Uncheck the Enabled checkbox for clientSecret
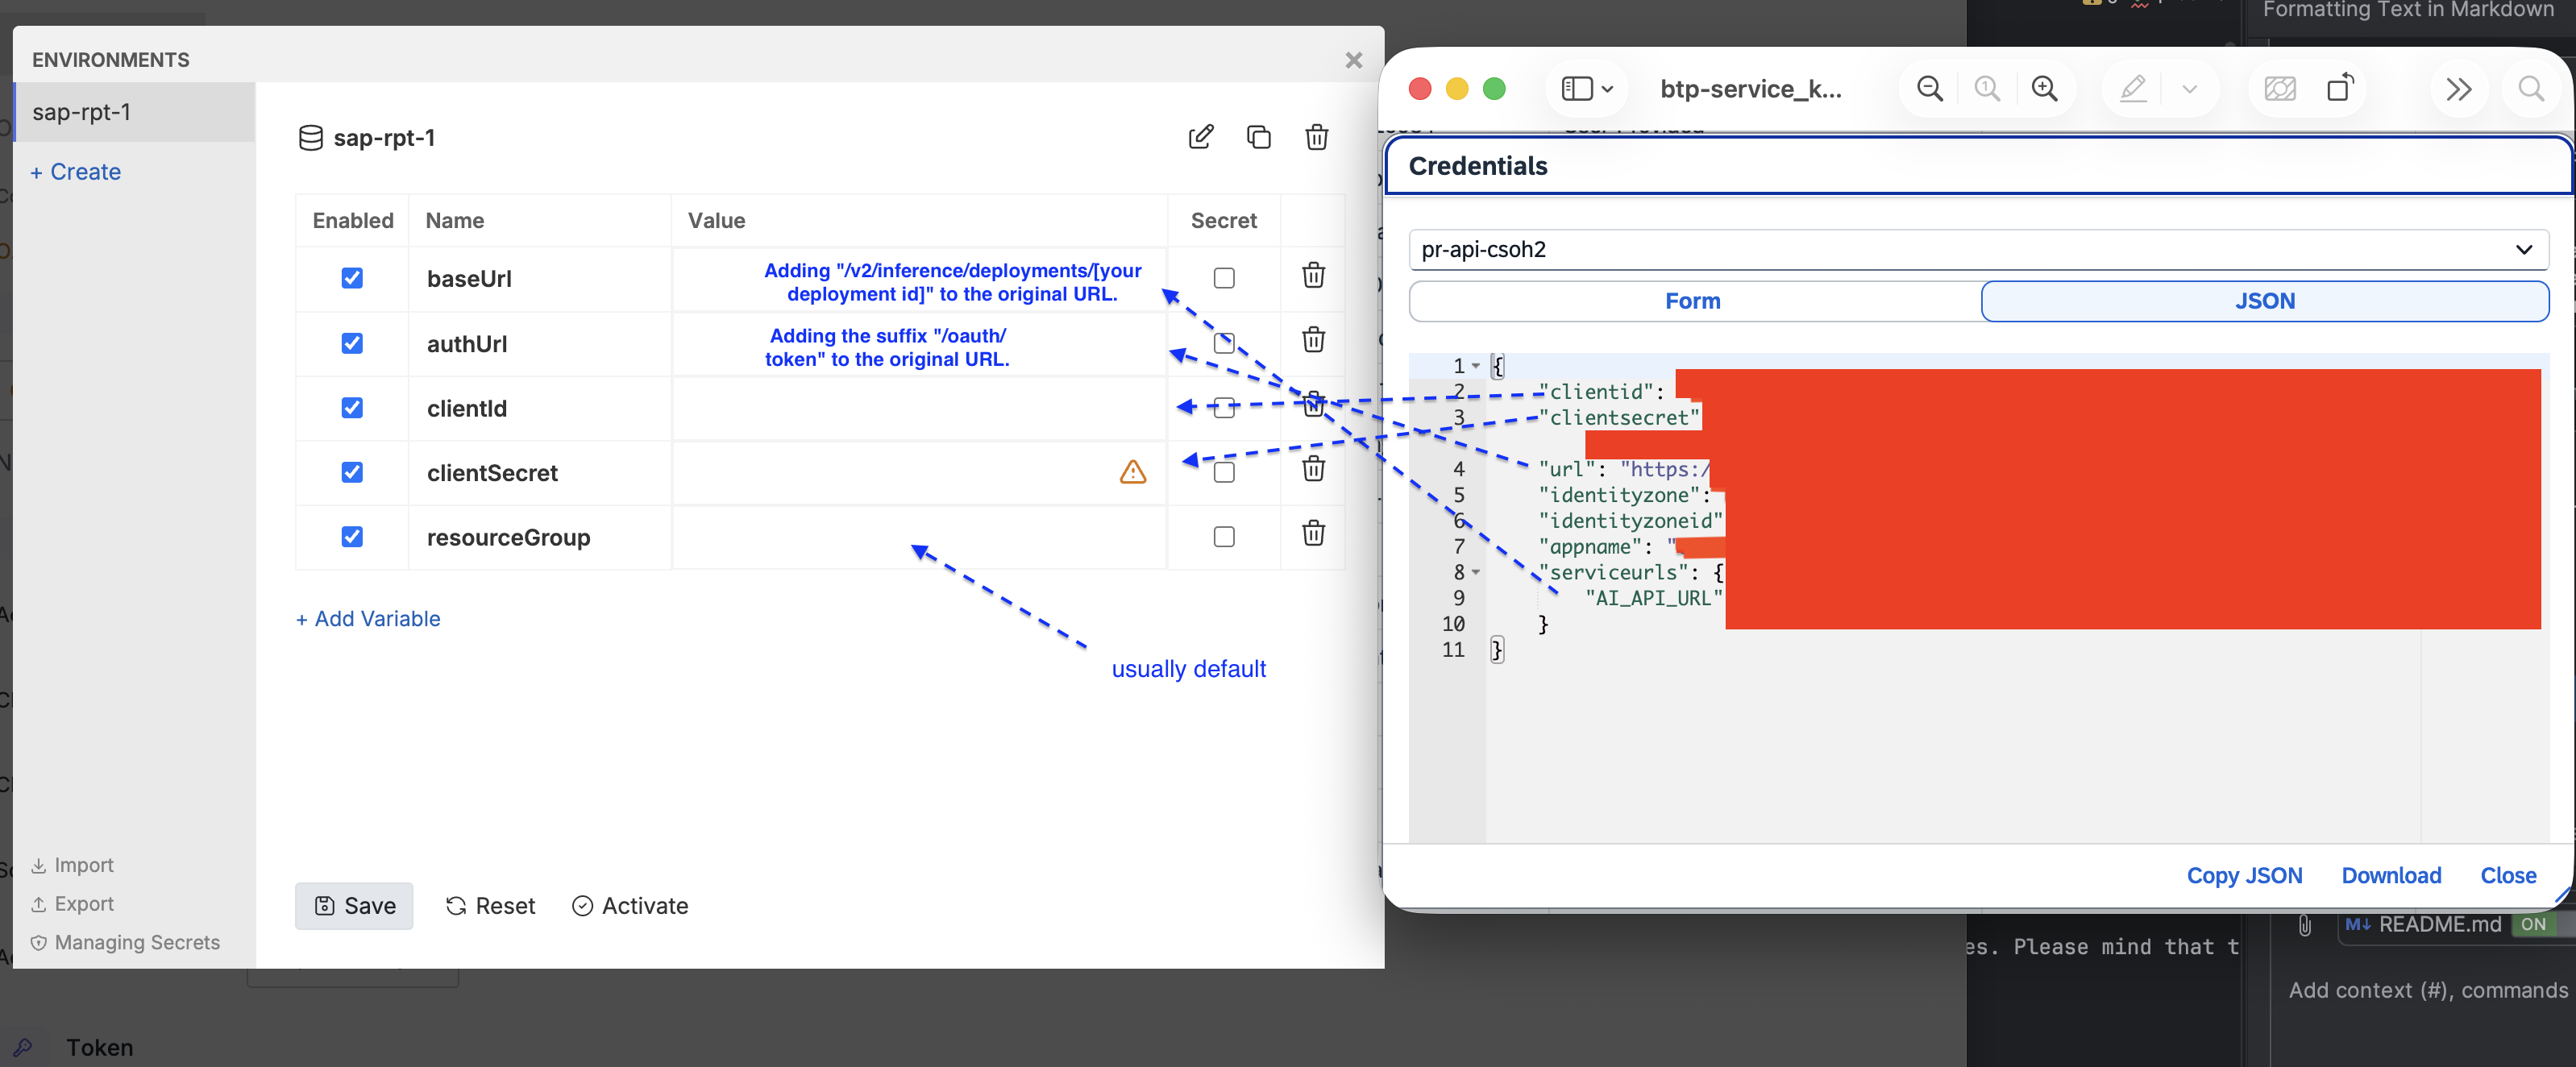Screen dimensions: 2576x1067 click(352, 472)
